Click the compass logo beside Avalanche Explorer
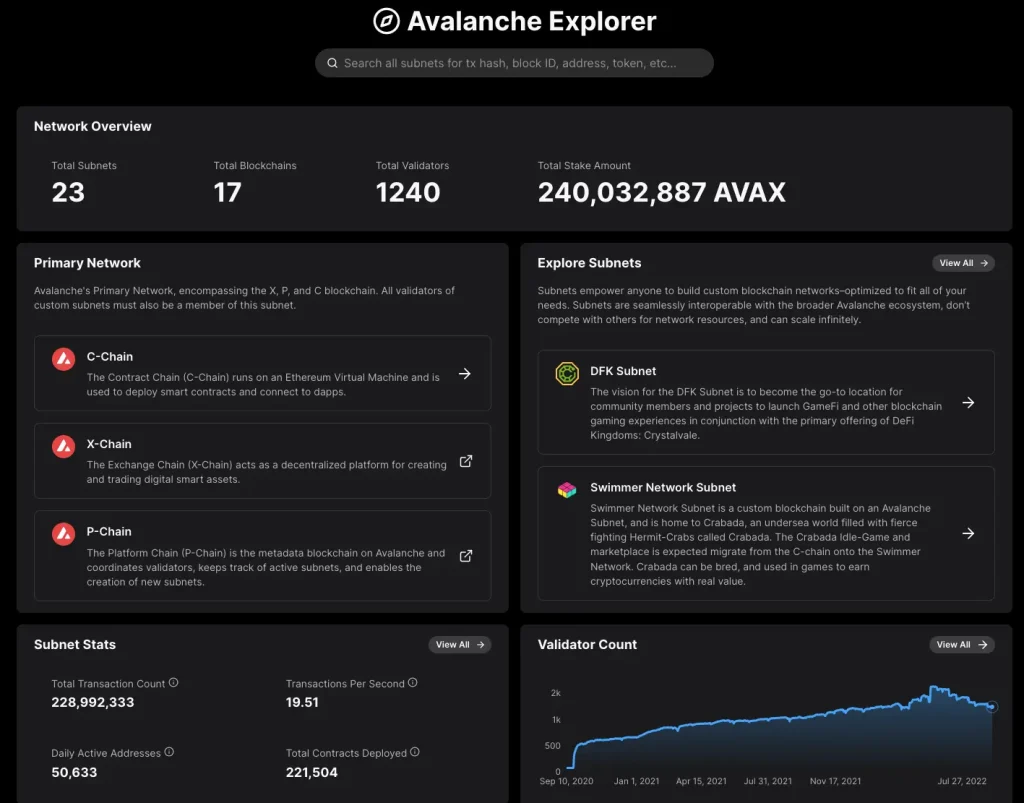This screenshot has height=803, width=1024. (x=385, y=21)
